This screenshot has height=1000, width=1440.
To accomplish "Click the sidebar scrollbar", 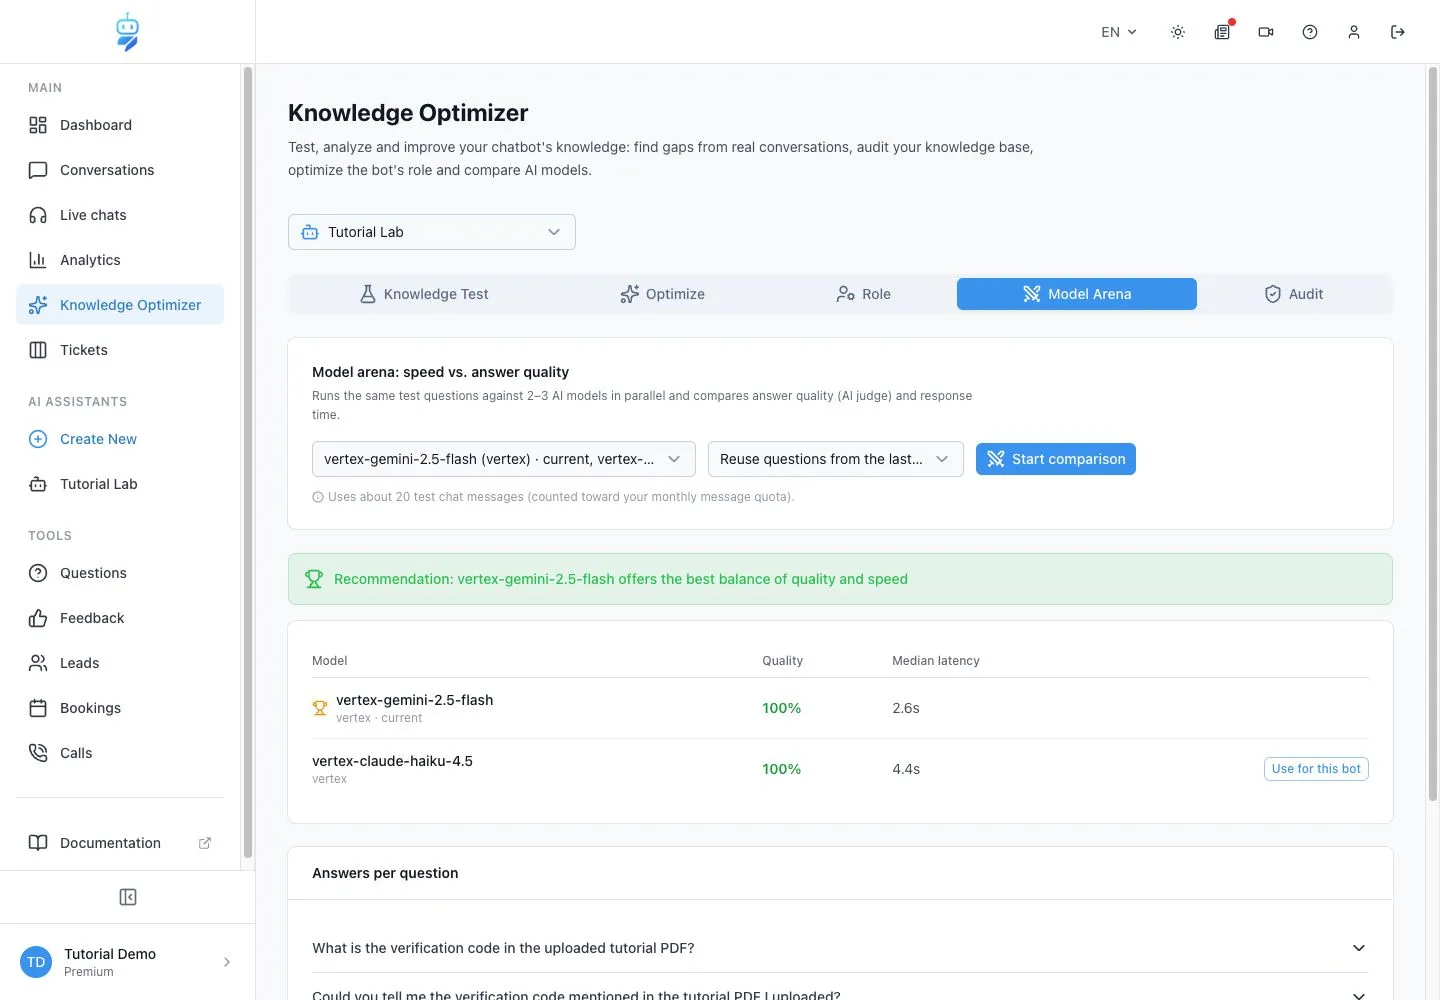I will pyautogui.click(x=248, y=462).
